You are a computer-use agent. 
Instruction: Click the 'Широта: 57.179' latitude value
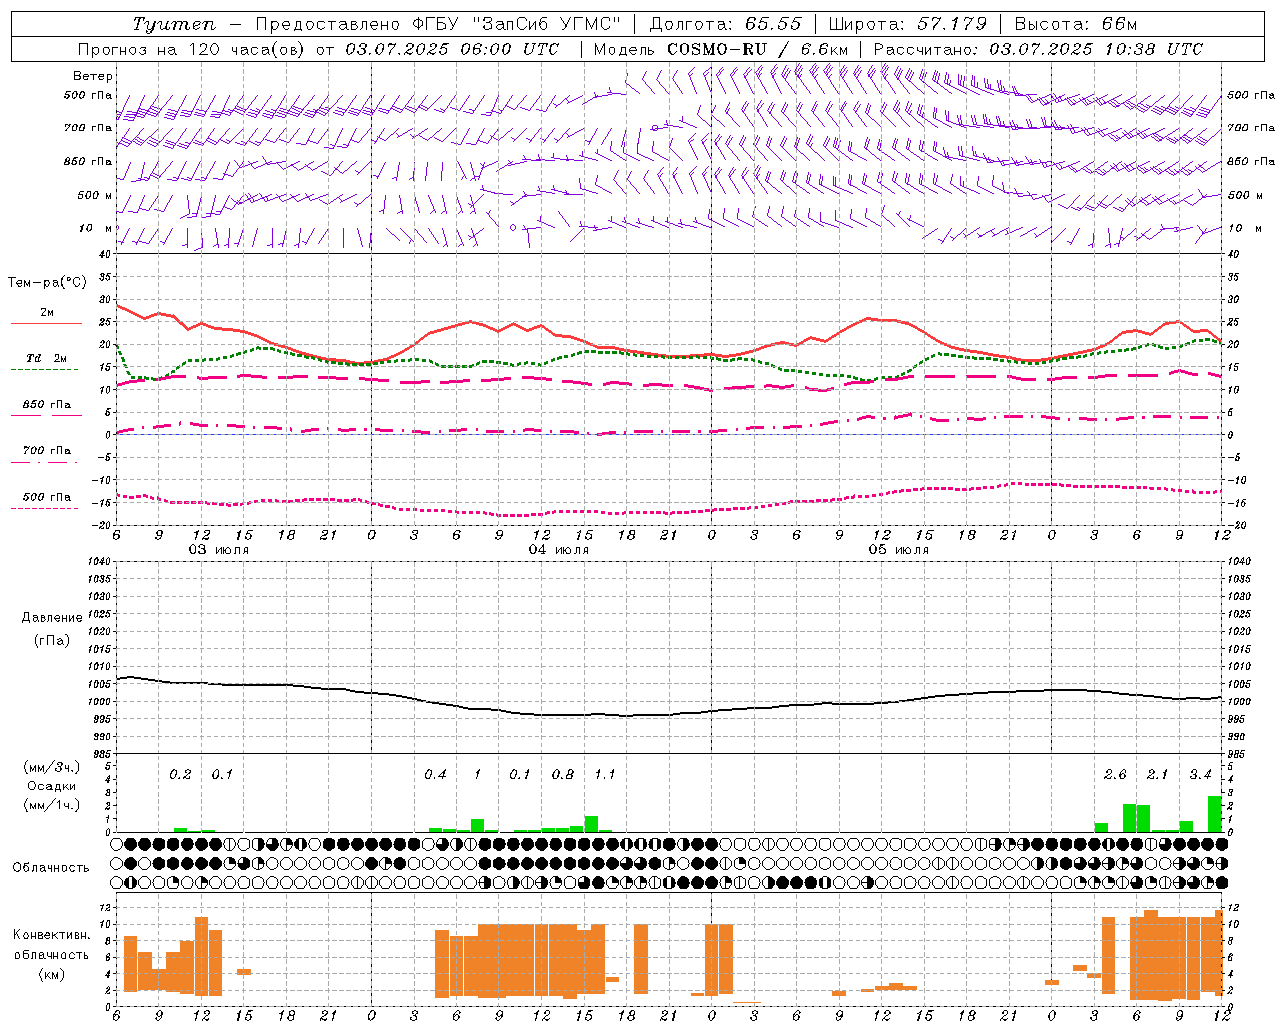click(907, 24)
